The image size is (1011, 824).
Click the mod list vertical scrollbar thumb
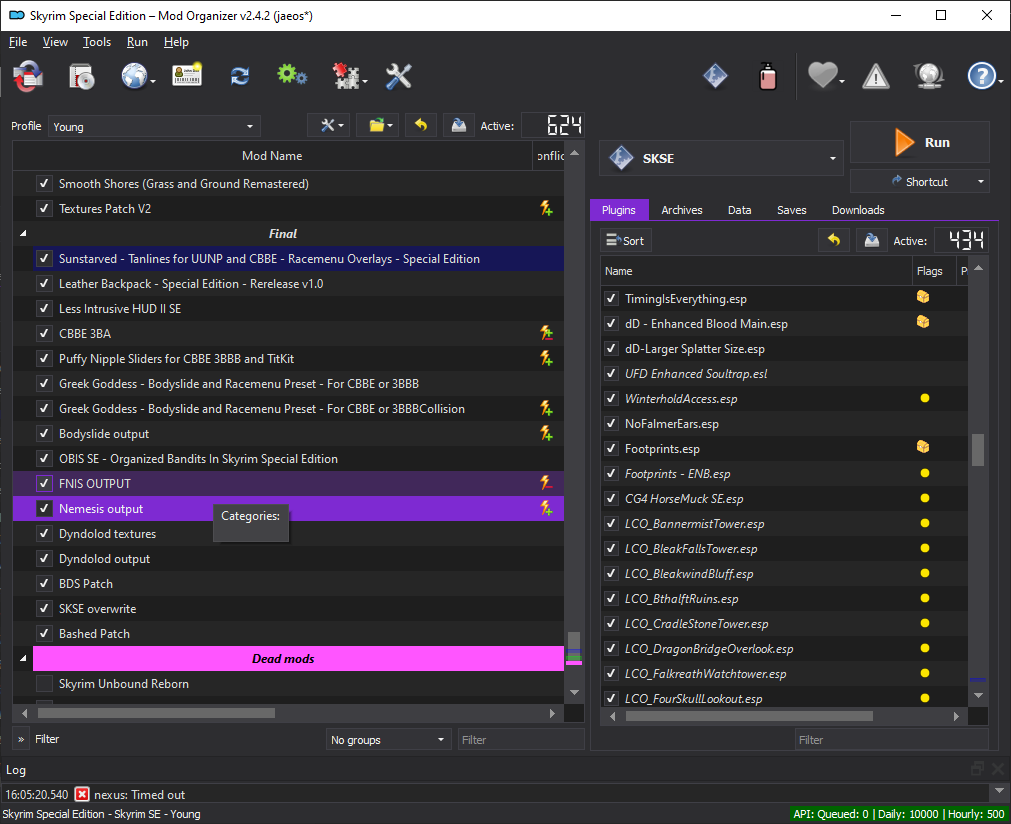pyautogui.click(x=574, y=648)
